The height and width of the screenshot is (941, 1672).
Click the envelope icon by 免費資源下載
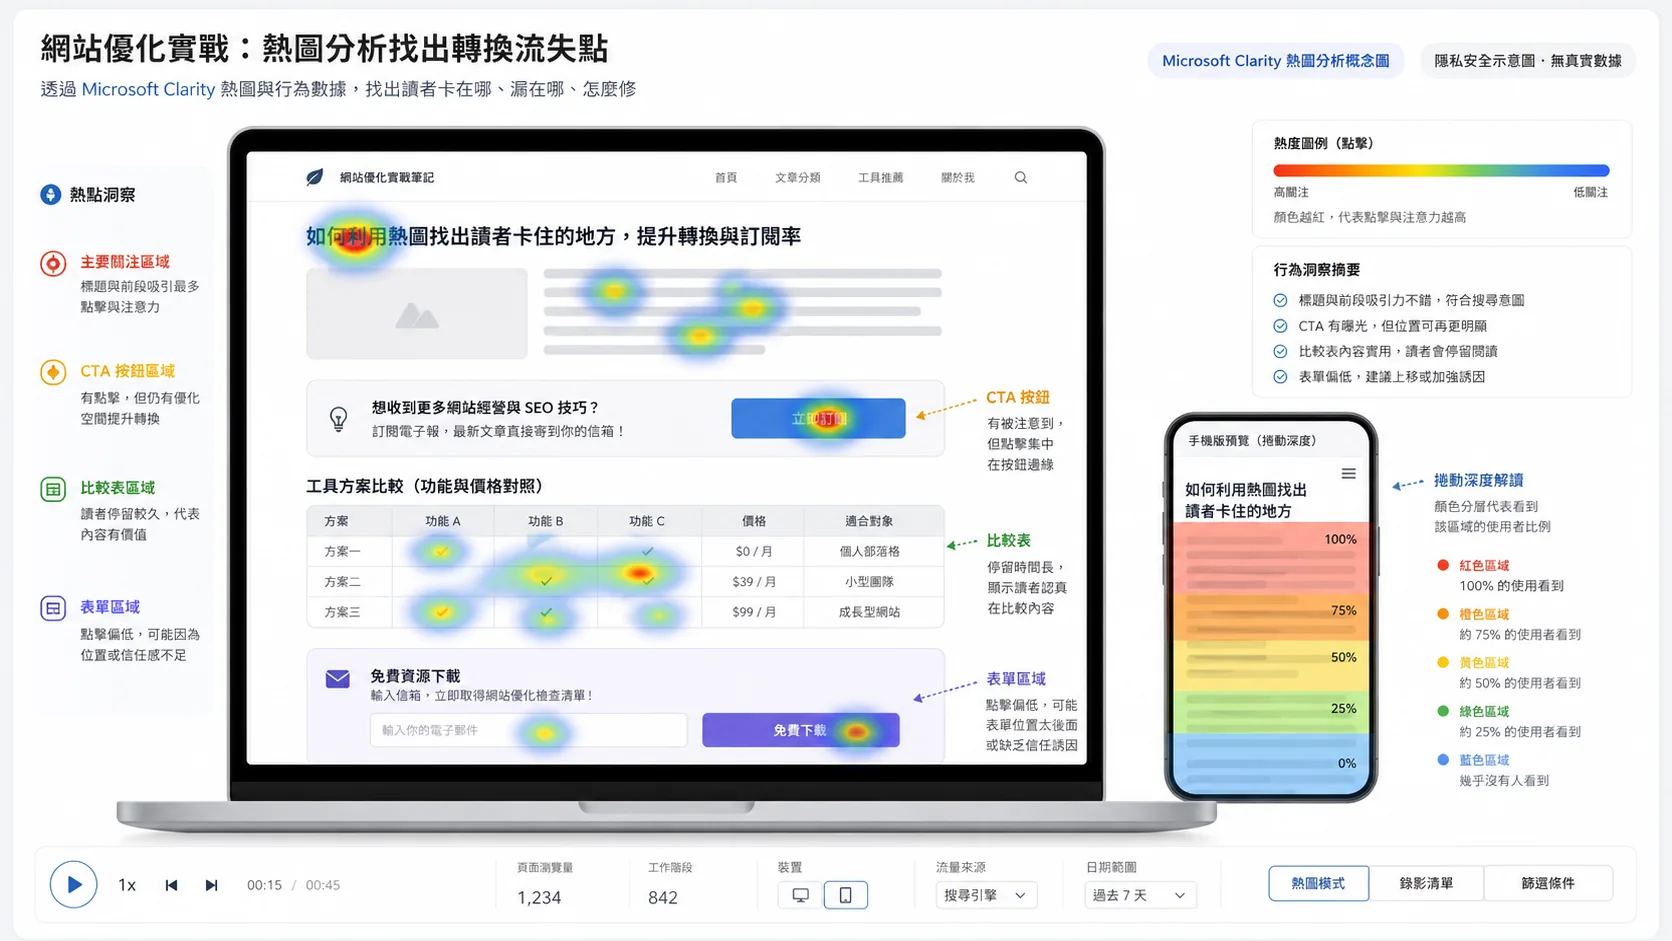point(338,679)
